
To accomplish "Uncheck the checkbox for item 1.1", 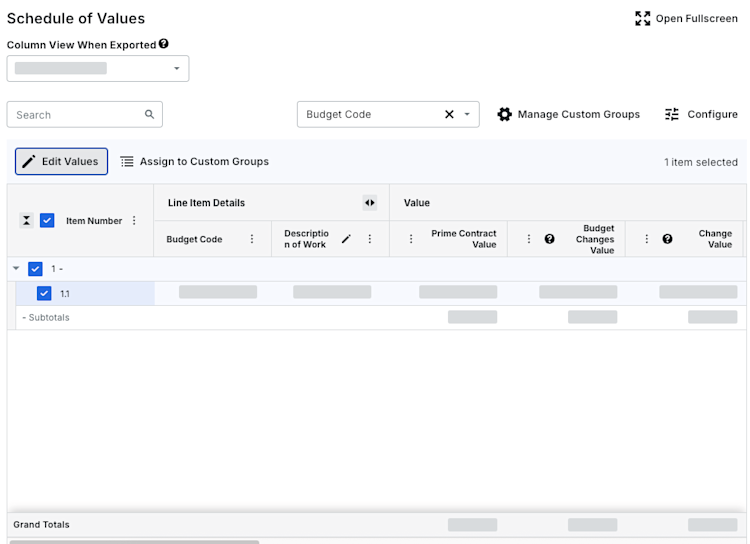I will coord(44,293).
